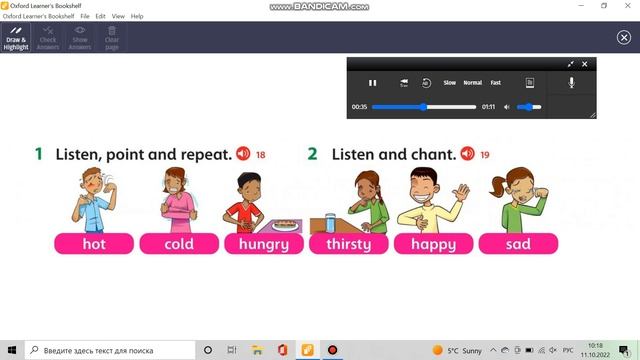Click the audio player resize grip

click(x=593, y=116)
